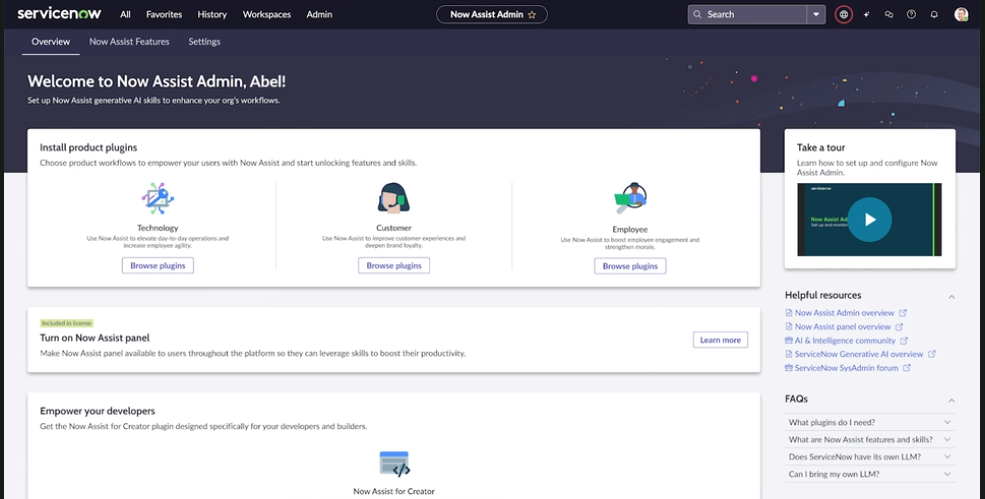Screen dimensions: 985x499
Task: Click the search magnifier icon
Action: pyautogui.click(x=697, y=14)
